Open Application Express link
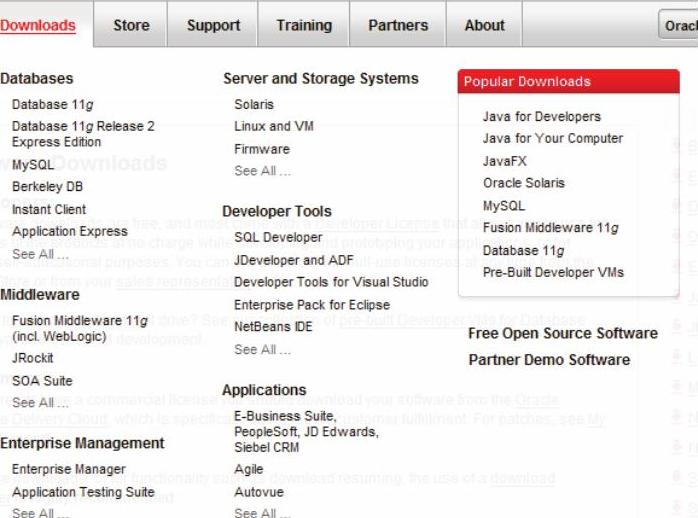 pos(70,231)
